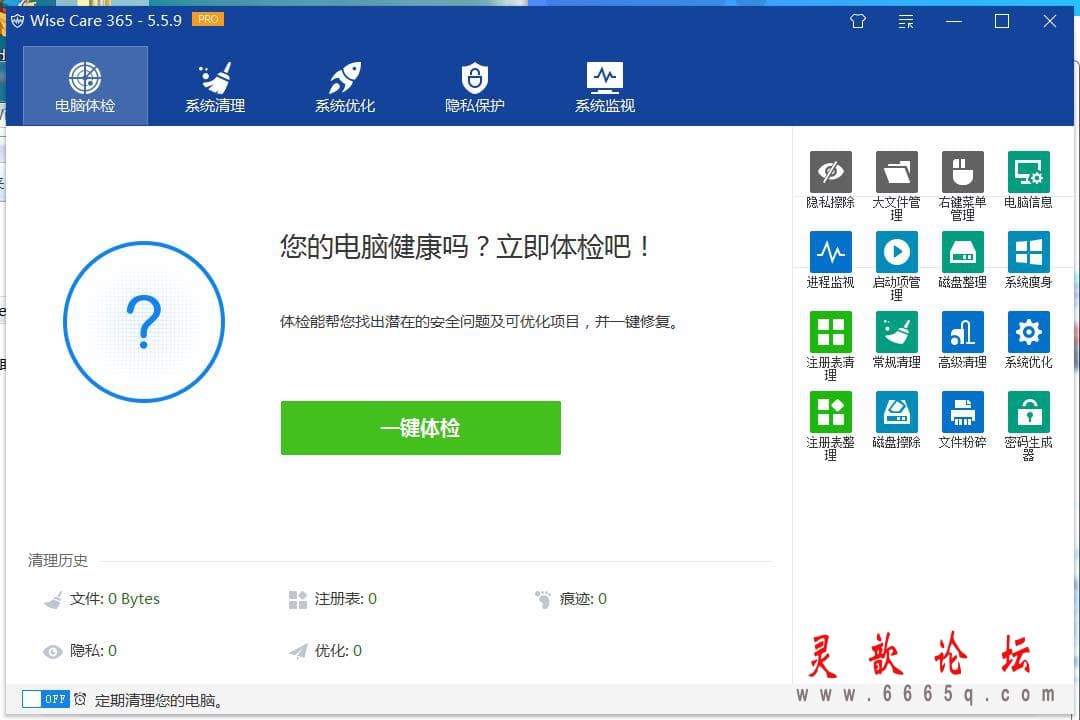1080x720 pixels.
Task: Switch to the 系统监视 system monitor tab
Action: click(x=605, y=86)
